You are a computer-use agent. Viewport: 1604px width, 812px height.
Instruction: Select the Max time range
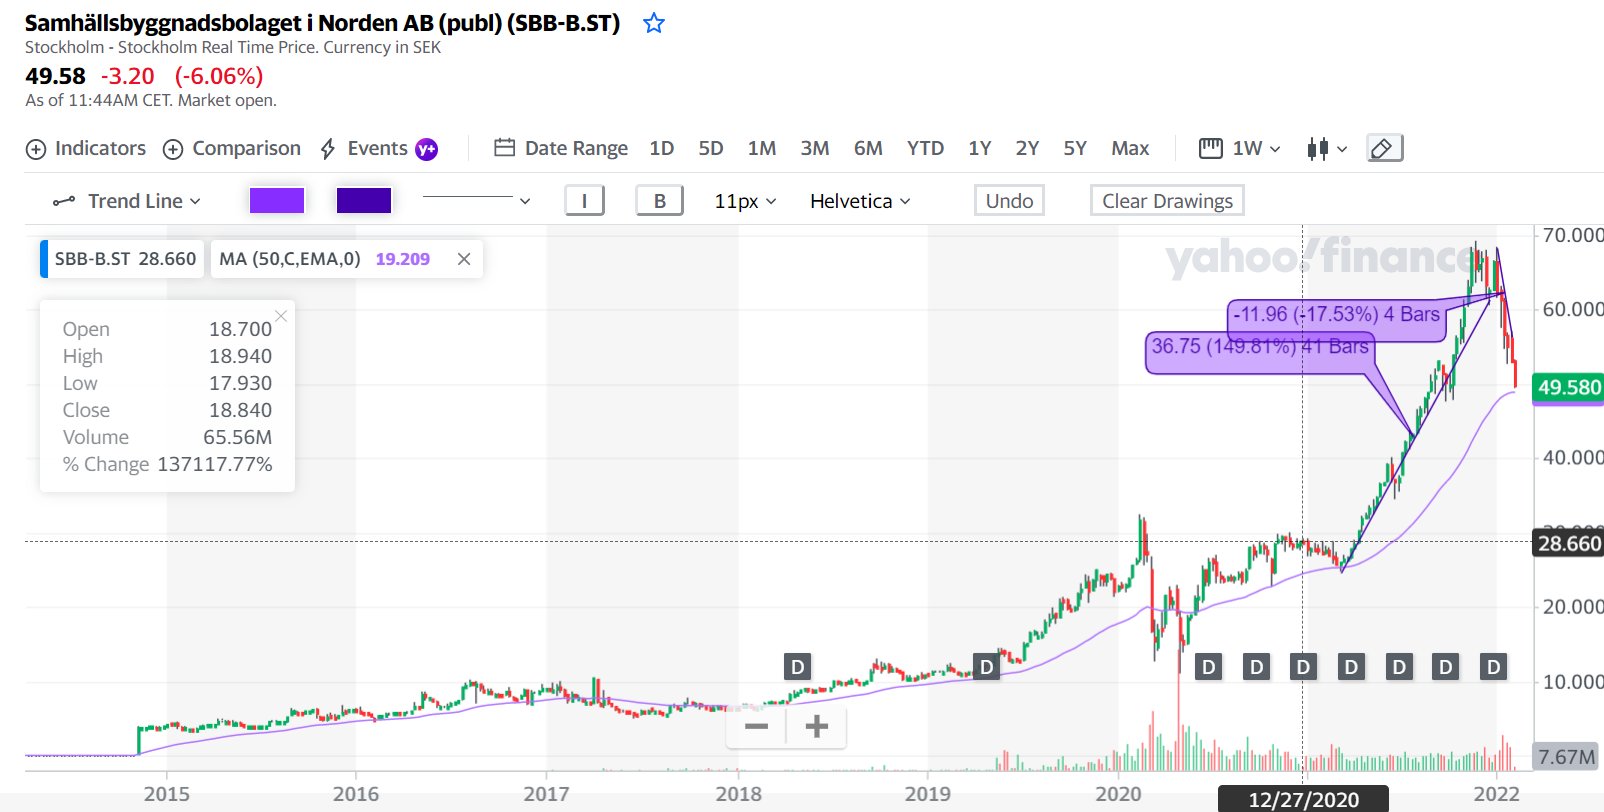(x=1130, y=148)
